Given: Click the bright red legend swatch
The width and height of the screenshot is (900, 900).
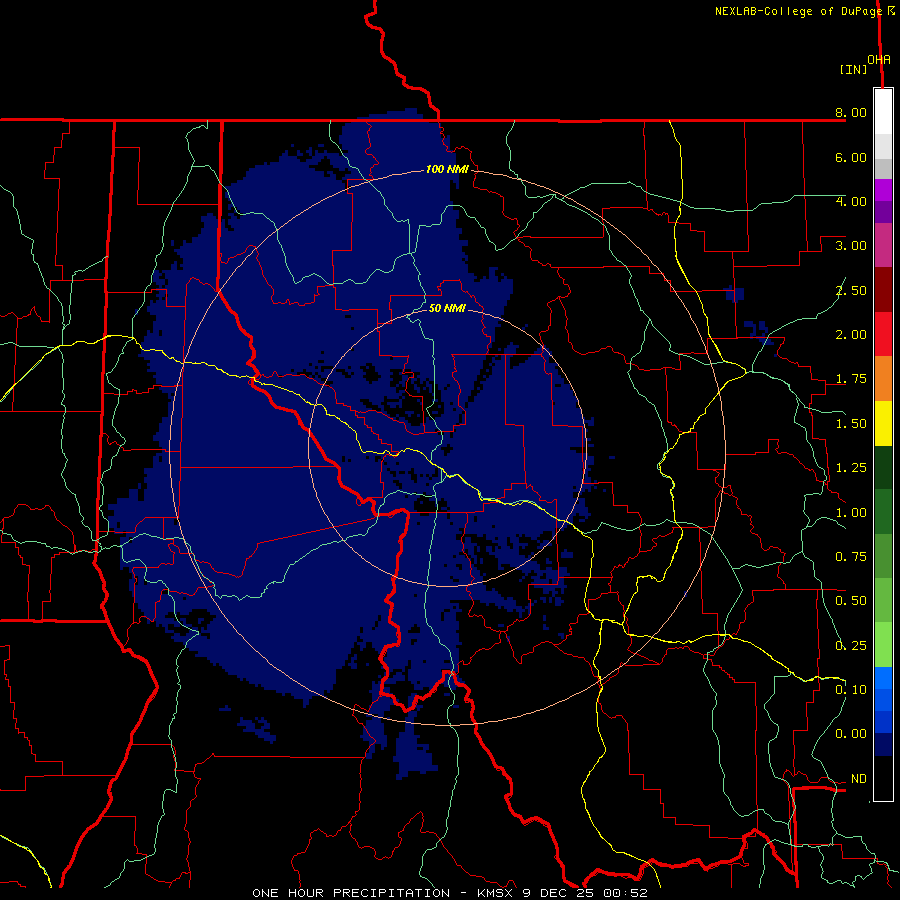Looking at the screenshot, I should pyautogui.click(x=883, y=334).
